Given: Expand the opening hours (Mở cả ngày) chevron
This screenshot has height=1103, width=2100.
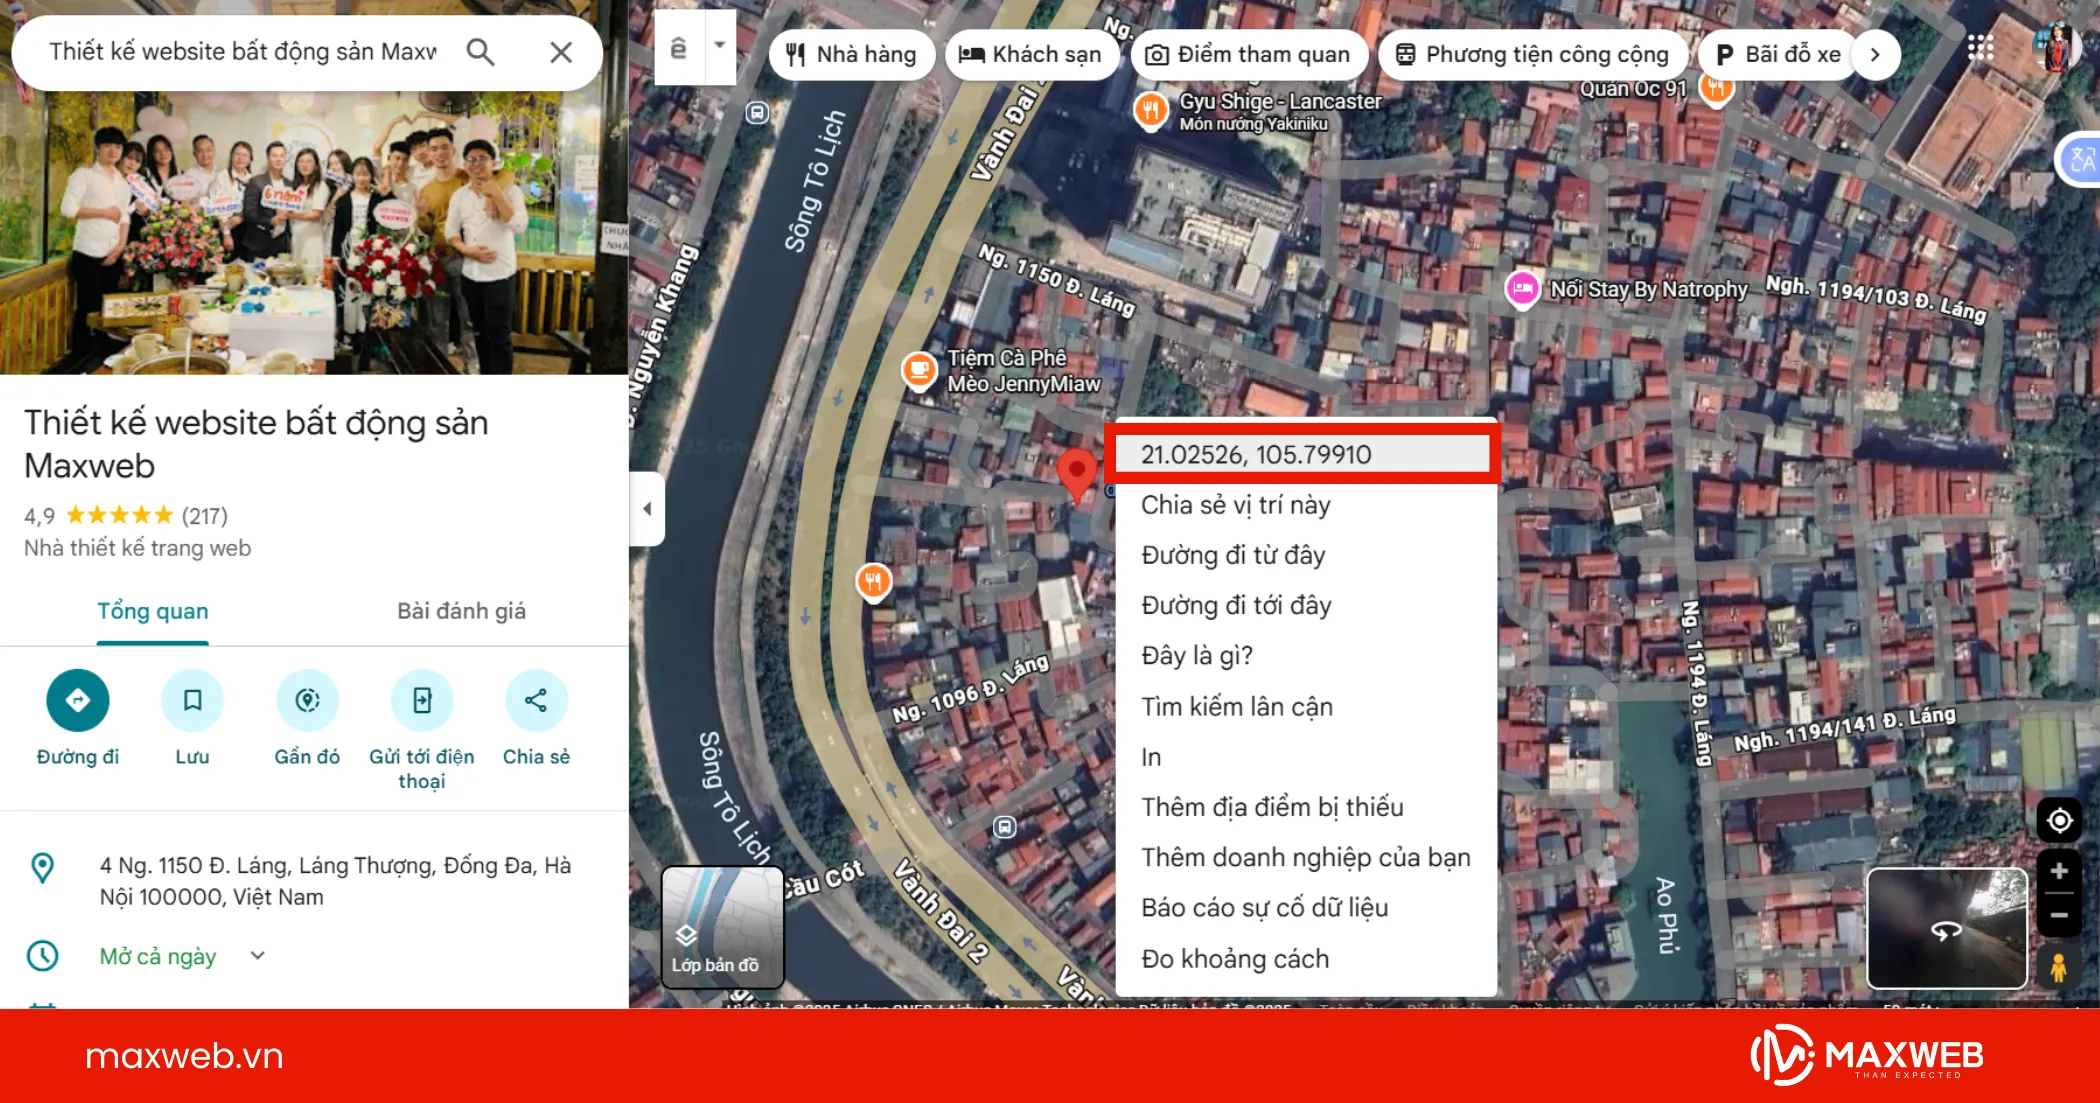Looking at the screenshot, I should tap(257, 955).
